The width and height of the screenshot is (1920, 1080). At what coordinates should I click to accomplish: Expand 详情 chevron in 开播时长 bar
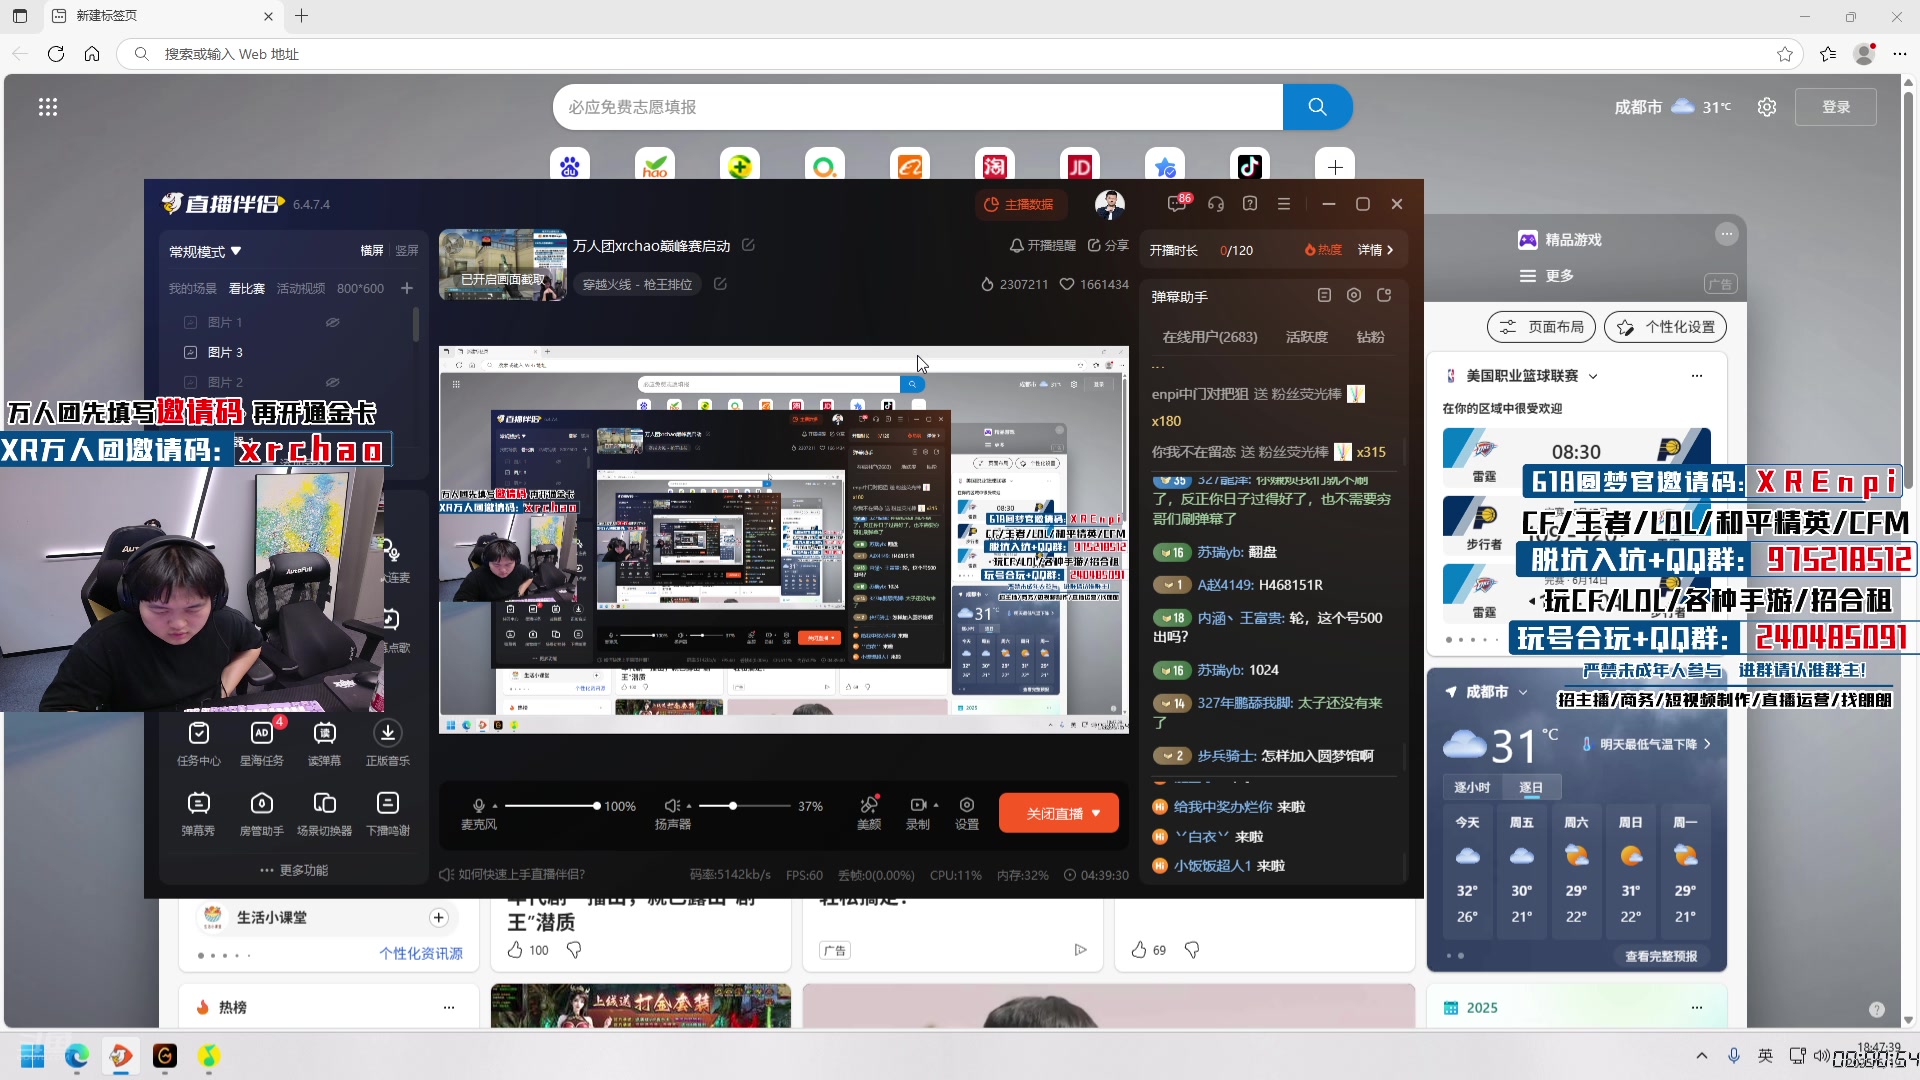pos(1390,250)
